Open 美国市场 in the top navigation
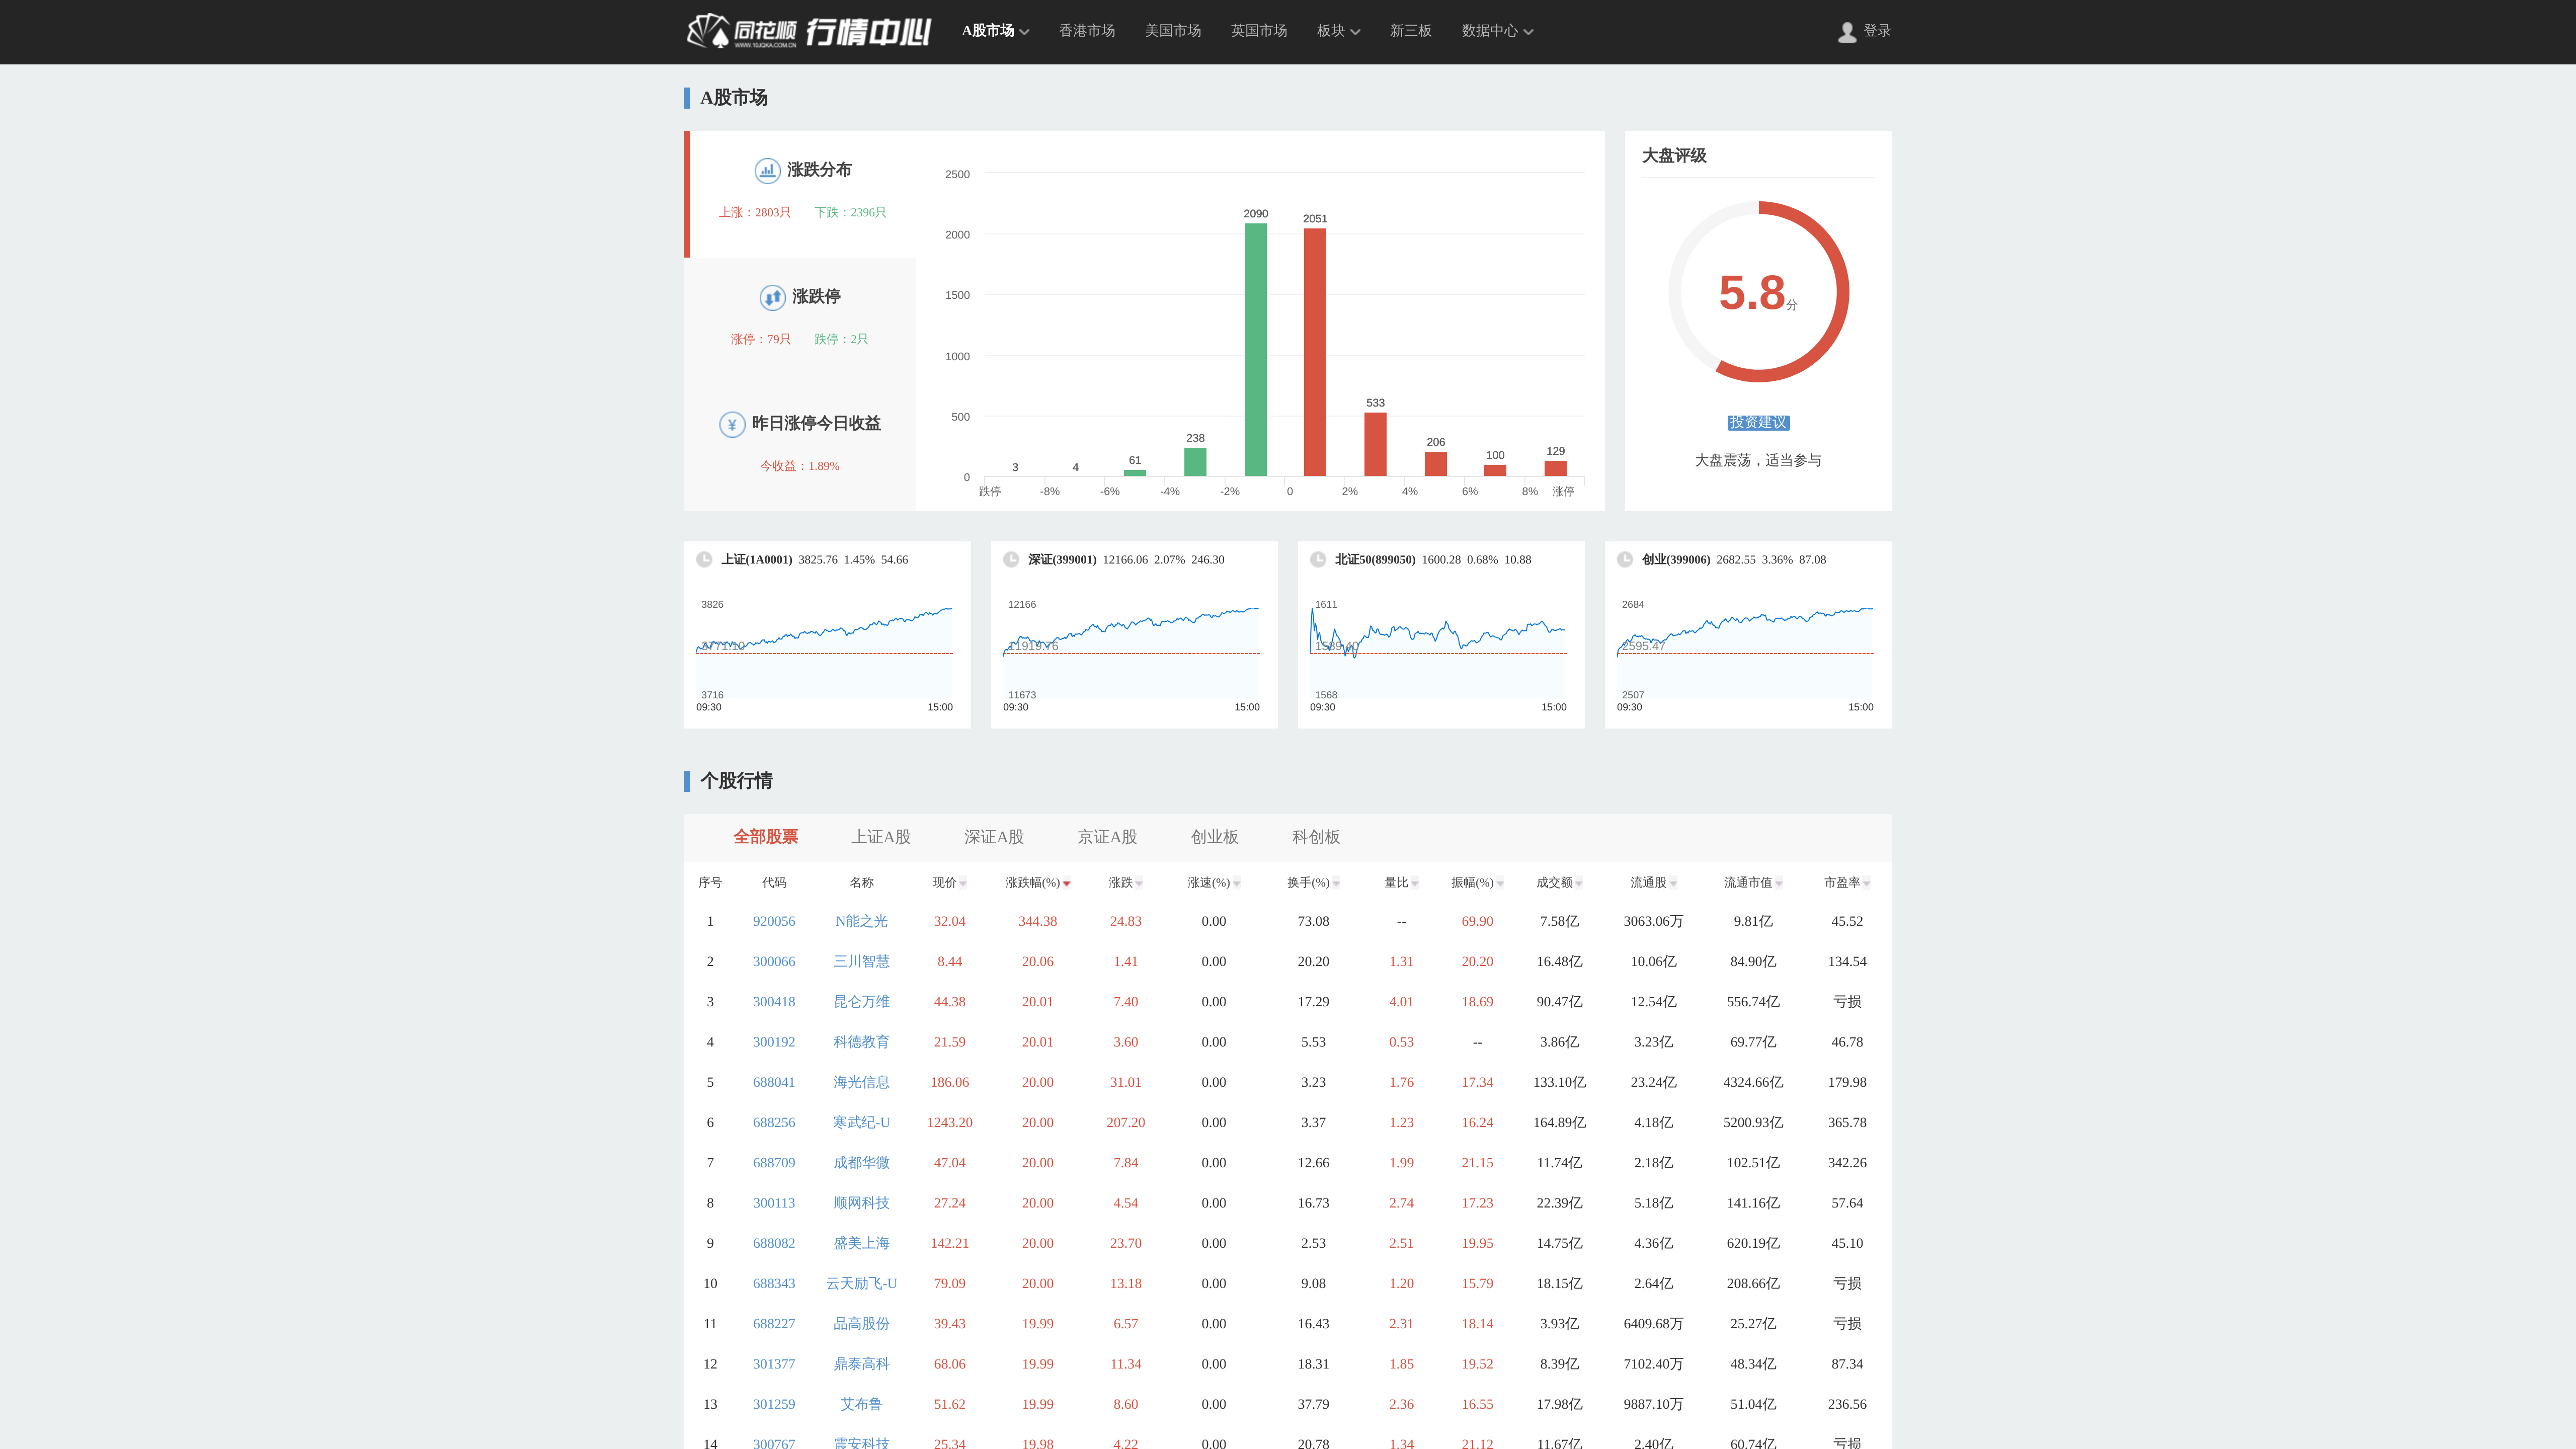The height and width of the screenshot is (1449, 2576). 1173,31
